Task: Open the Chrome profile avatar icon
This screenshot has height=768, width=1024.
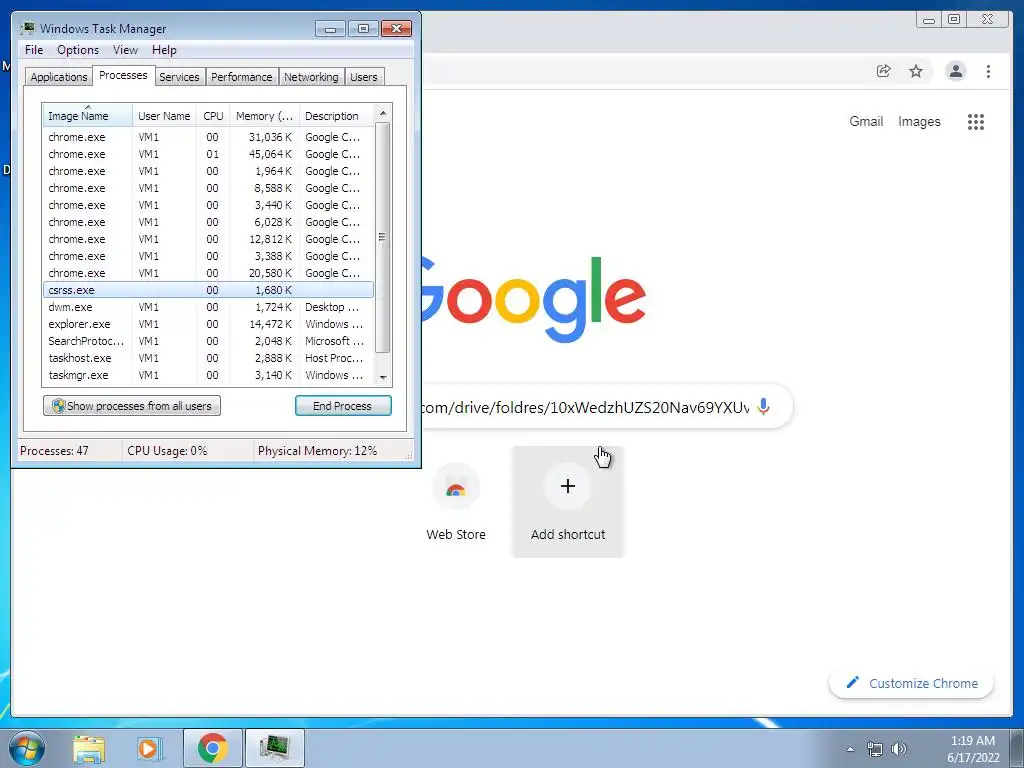Action: pos(955,71)
